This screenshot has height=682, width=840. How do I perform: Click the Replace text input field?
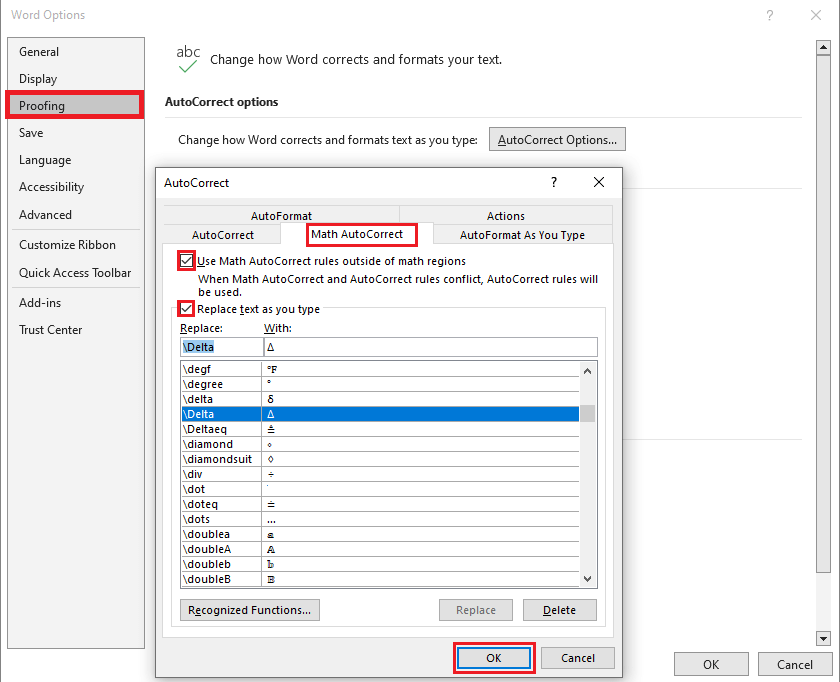click(x=220, y=347)
